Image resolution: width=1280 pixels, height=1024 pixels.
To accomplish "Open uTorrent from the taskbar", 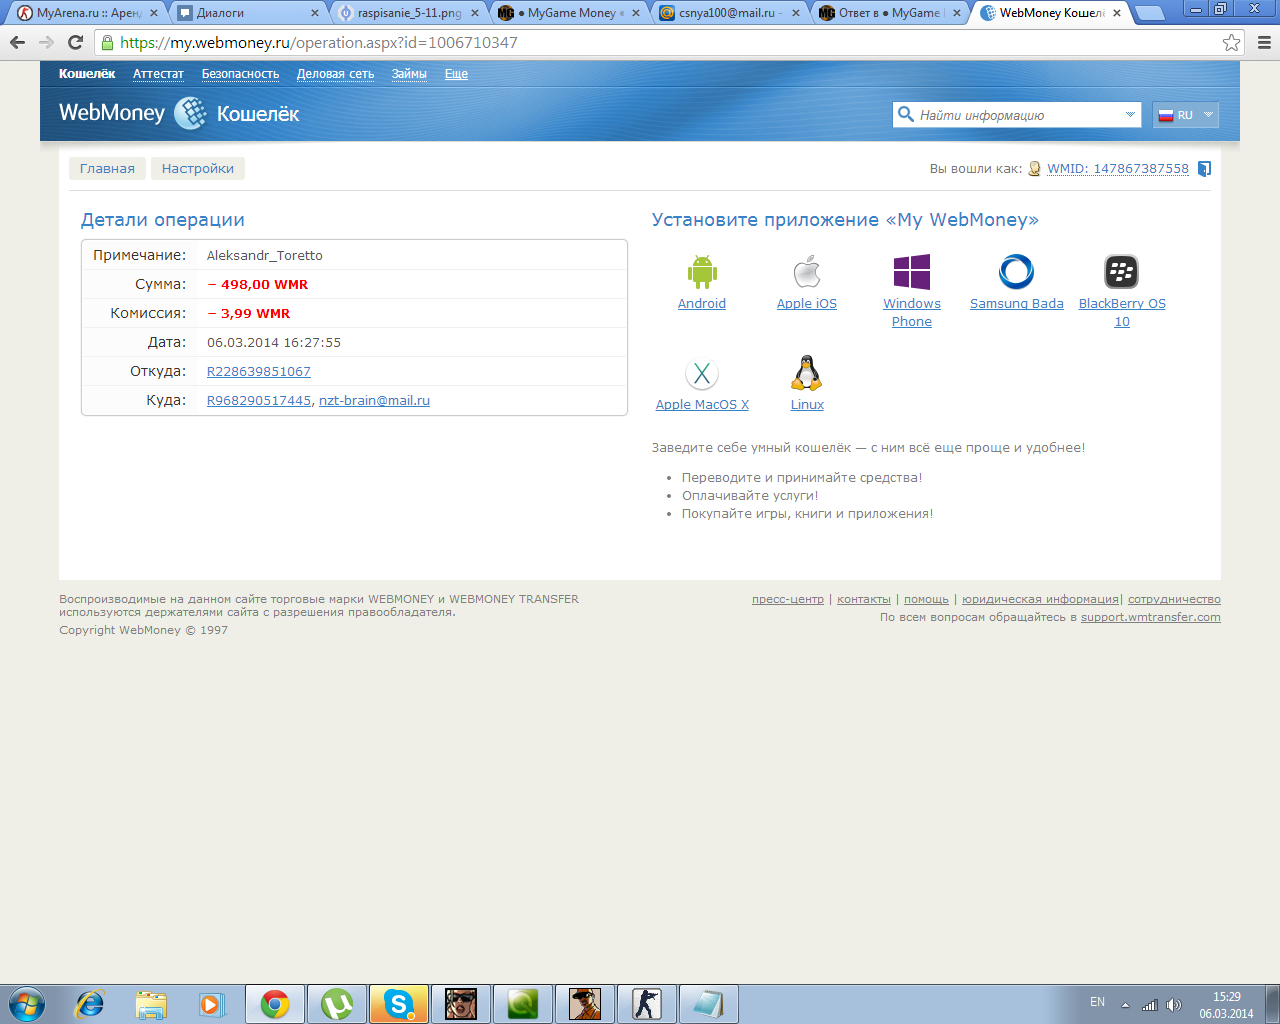I will point(337,1004).
